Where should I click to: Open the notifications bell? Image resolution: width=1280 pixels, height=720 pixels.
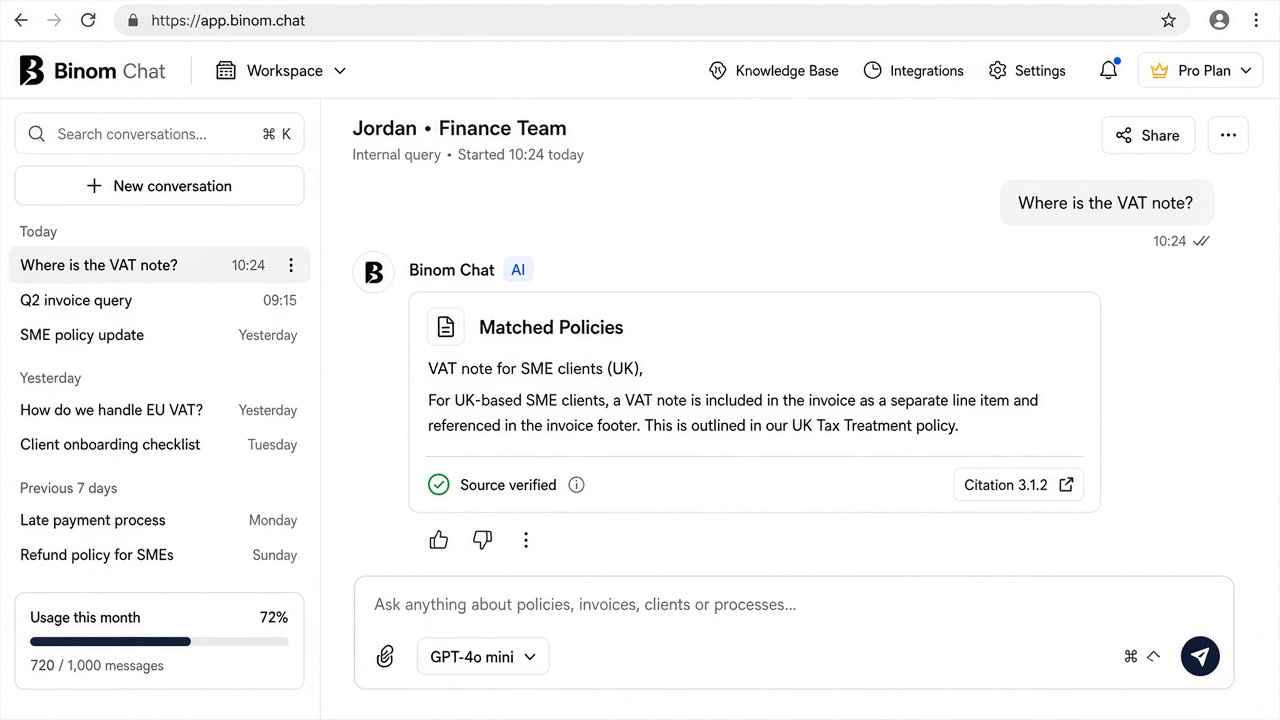[1108, 70]
